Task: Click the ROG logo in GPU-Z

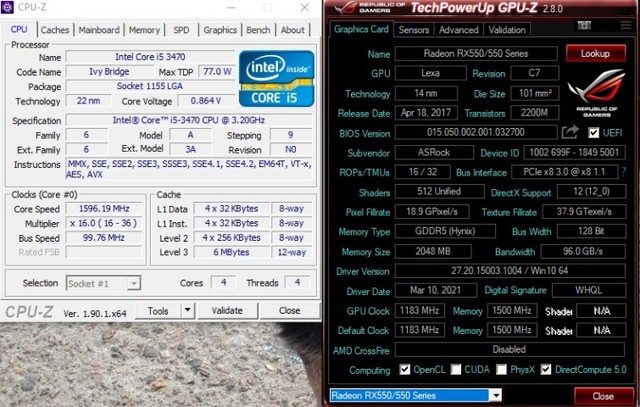Action: [x=596, y=93]
